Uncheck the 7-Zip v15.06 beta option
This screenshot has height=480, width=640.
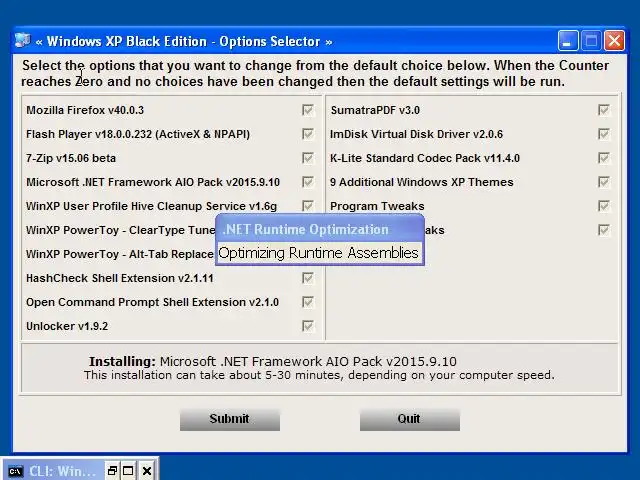308,158
